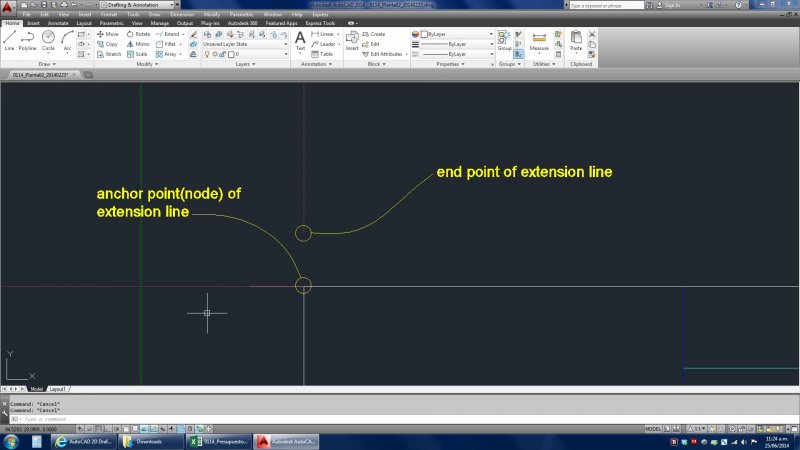This screenshot has height=450, width=800.
Task: Switch to the Output ribbon tab
Action: 185,23
